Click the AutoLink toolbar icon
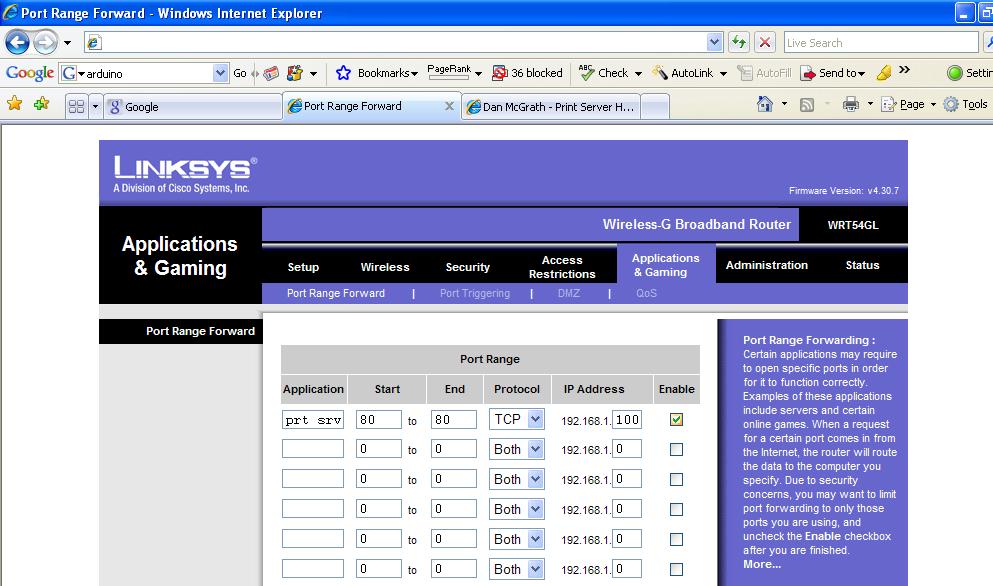 pos(660,73)
